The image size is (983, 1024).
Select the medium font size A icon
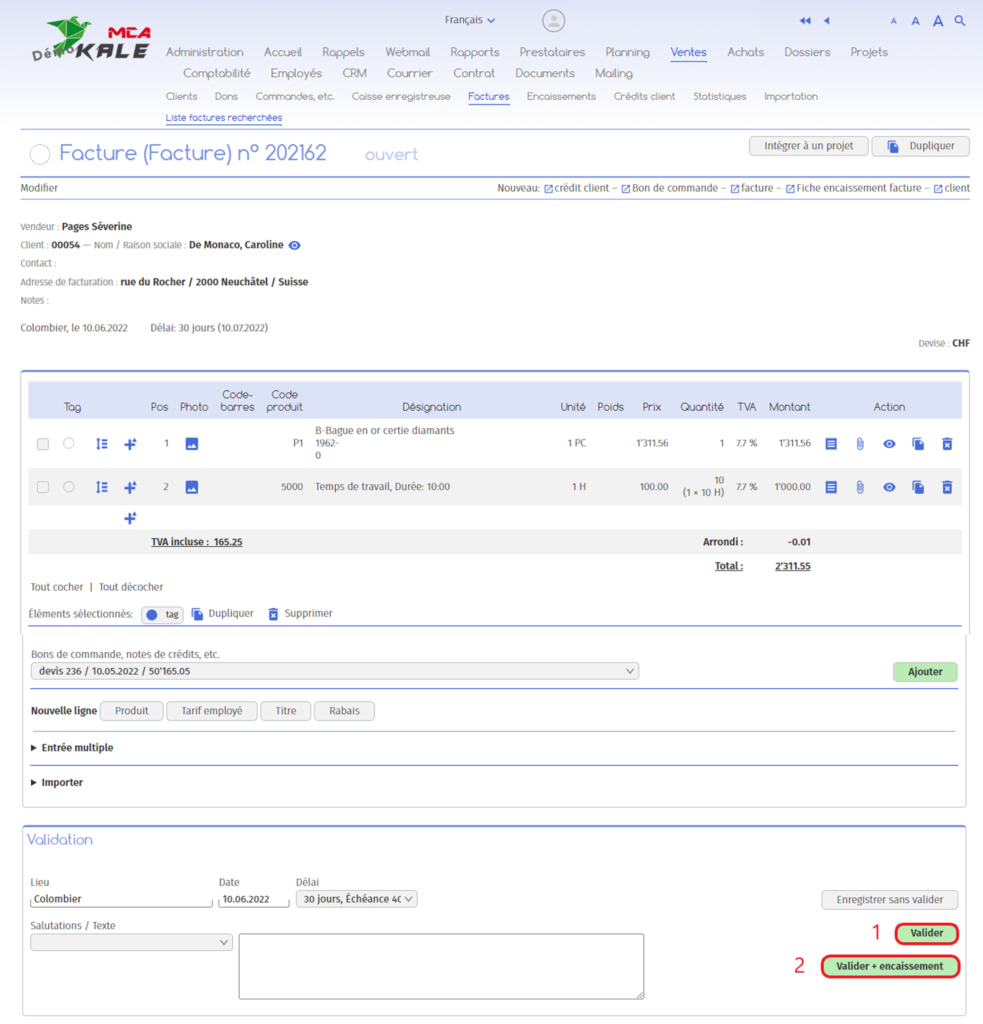click(x=915, y=22)
